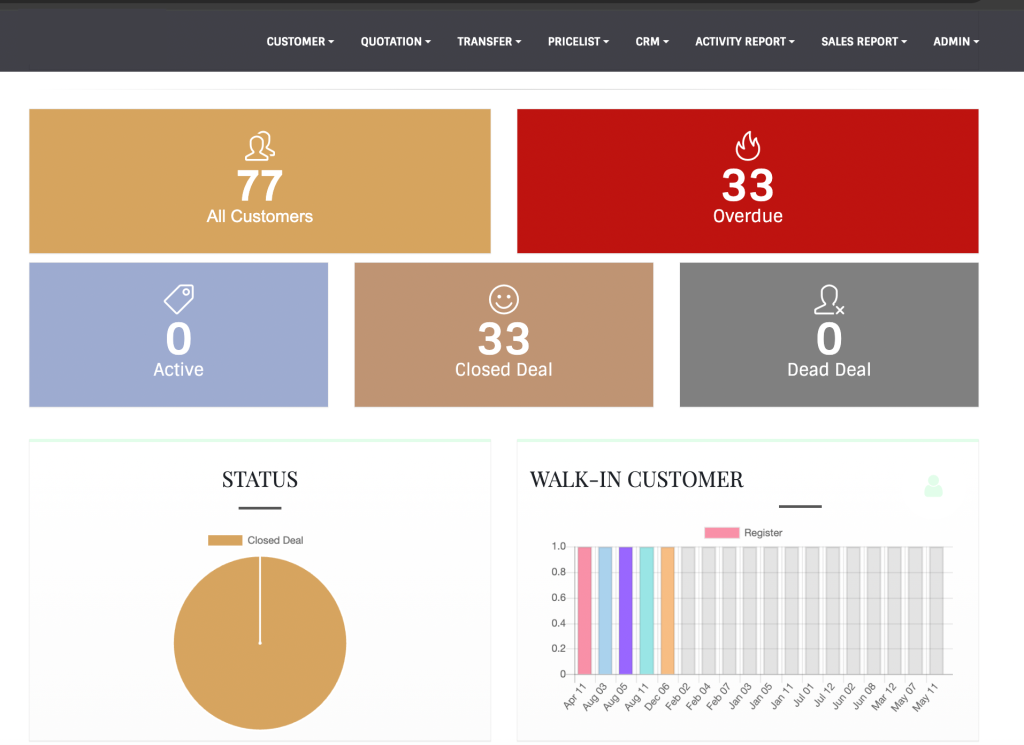Click the Jul 01 x-axis label

(803, 696)
